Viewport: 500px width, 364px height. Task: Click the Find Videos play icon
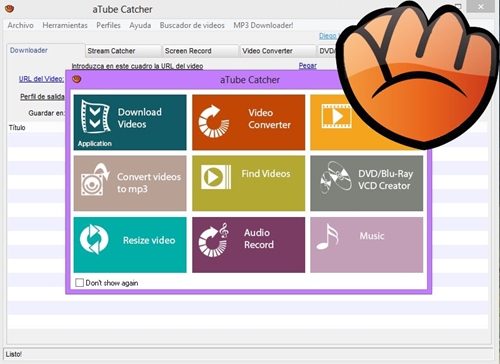pos(216,177)
